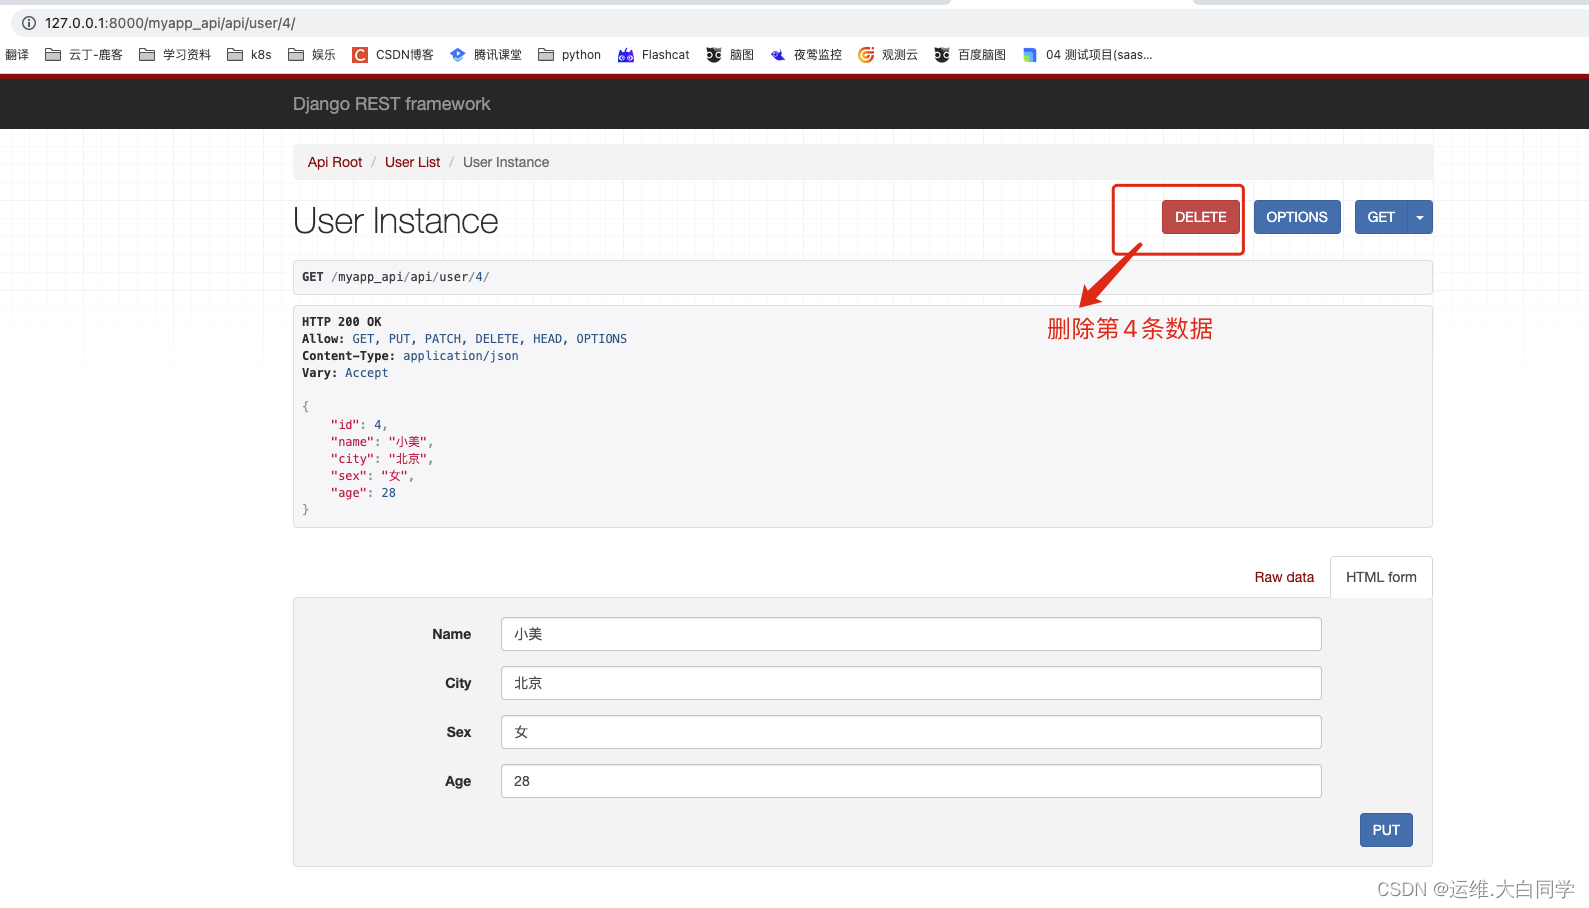Submit the form with PUT button

point(1386,830)
